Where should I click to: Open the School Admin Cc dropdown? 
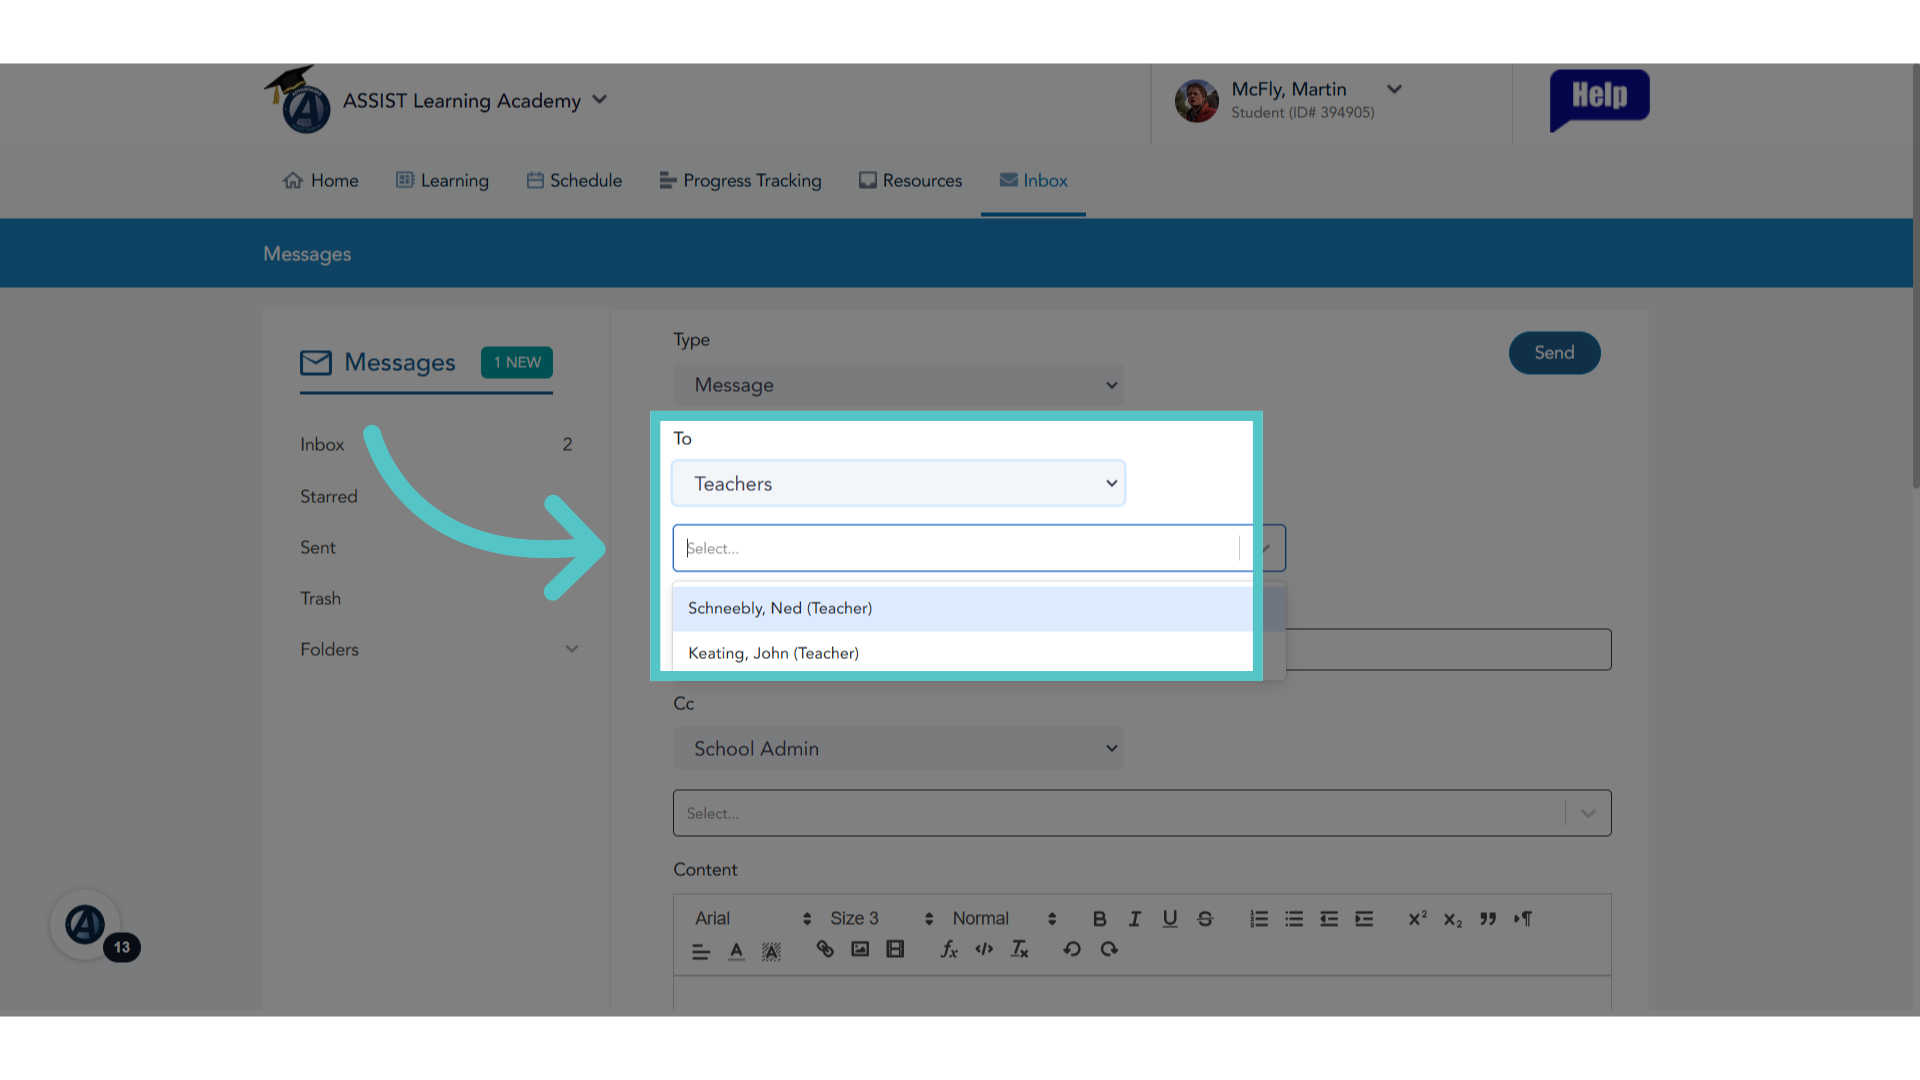point(898,748)
